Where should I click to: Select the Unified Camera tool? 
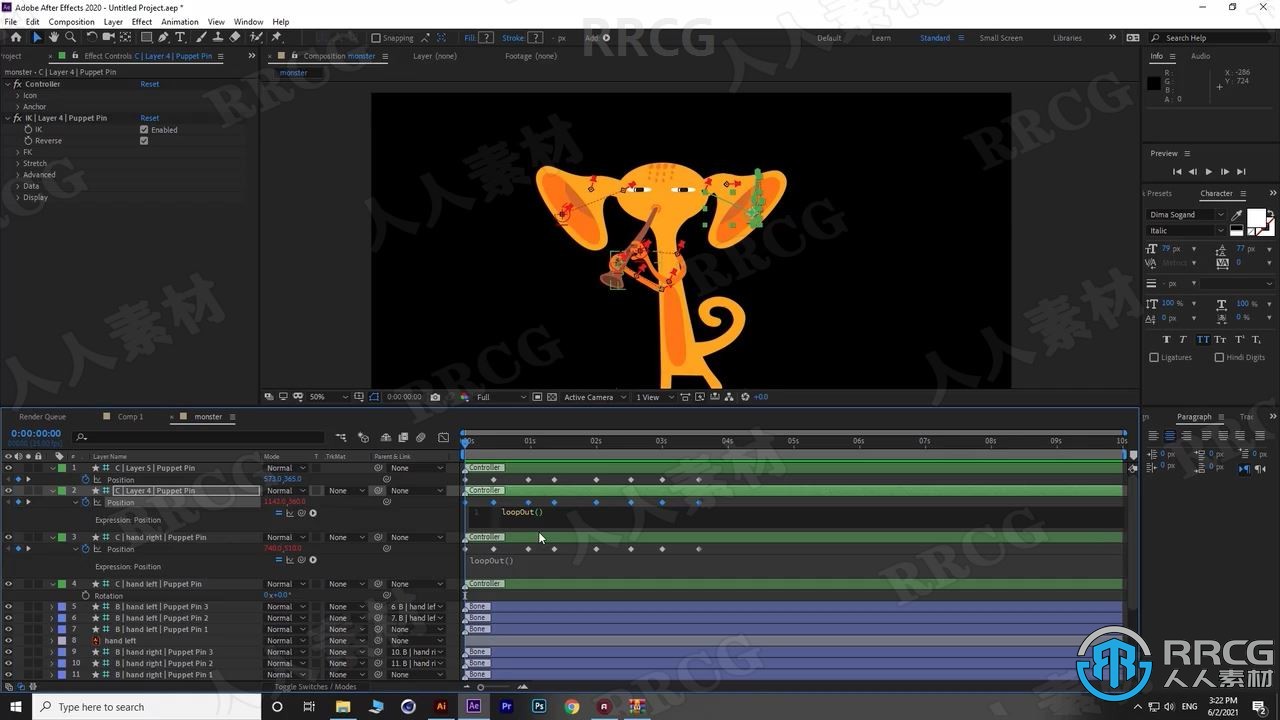(108, 37)
